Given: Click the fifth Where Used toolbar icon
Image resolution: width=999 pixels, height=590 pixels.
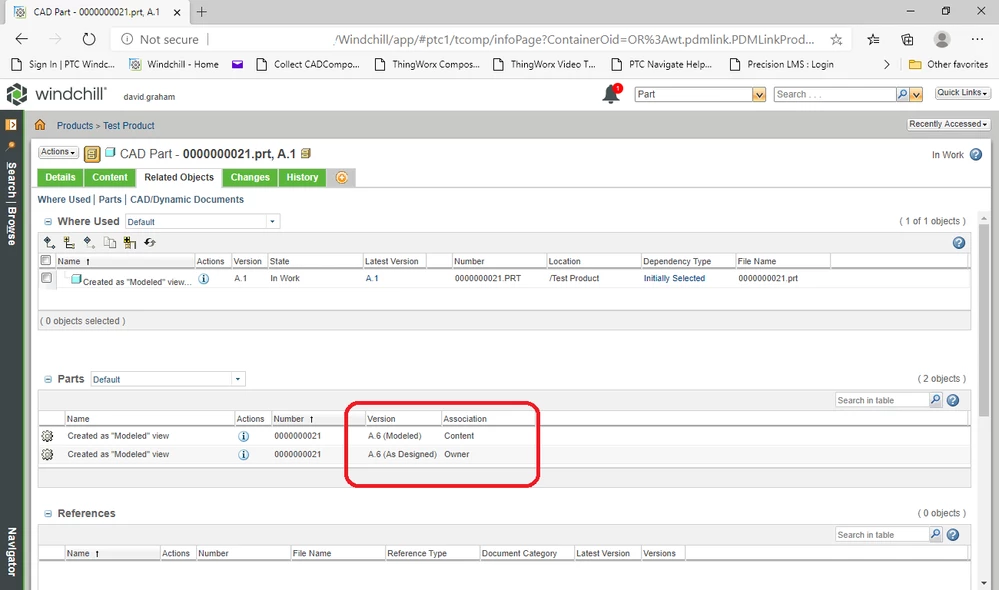Looking at the screenshot, I should 130,242.
